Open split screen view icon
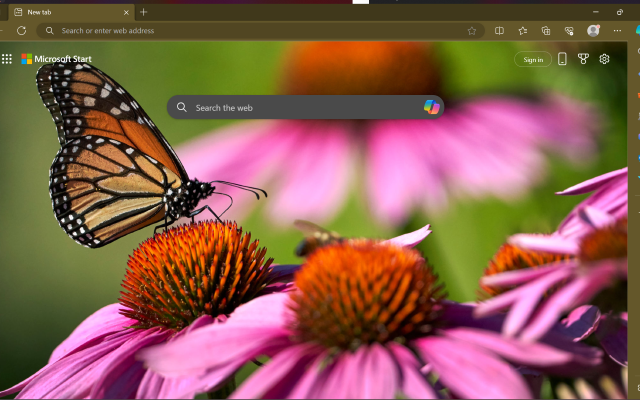The image size is (640, 400). point(499,31)
